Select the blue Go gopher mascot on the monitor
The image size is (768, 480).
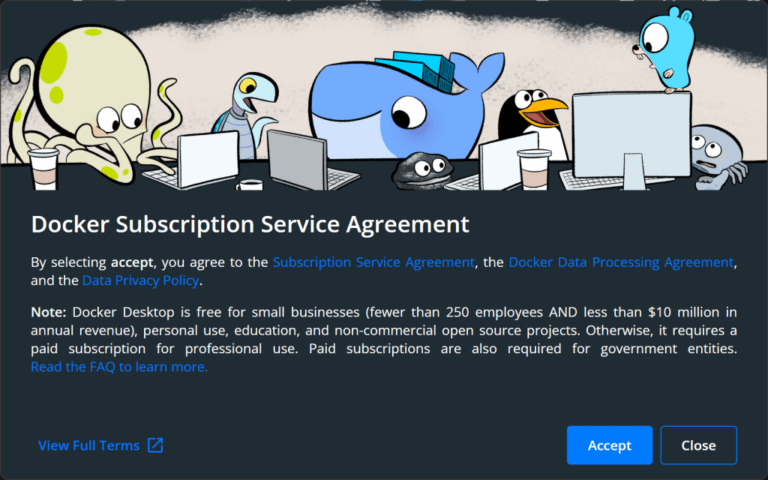point(664,51)
